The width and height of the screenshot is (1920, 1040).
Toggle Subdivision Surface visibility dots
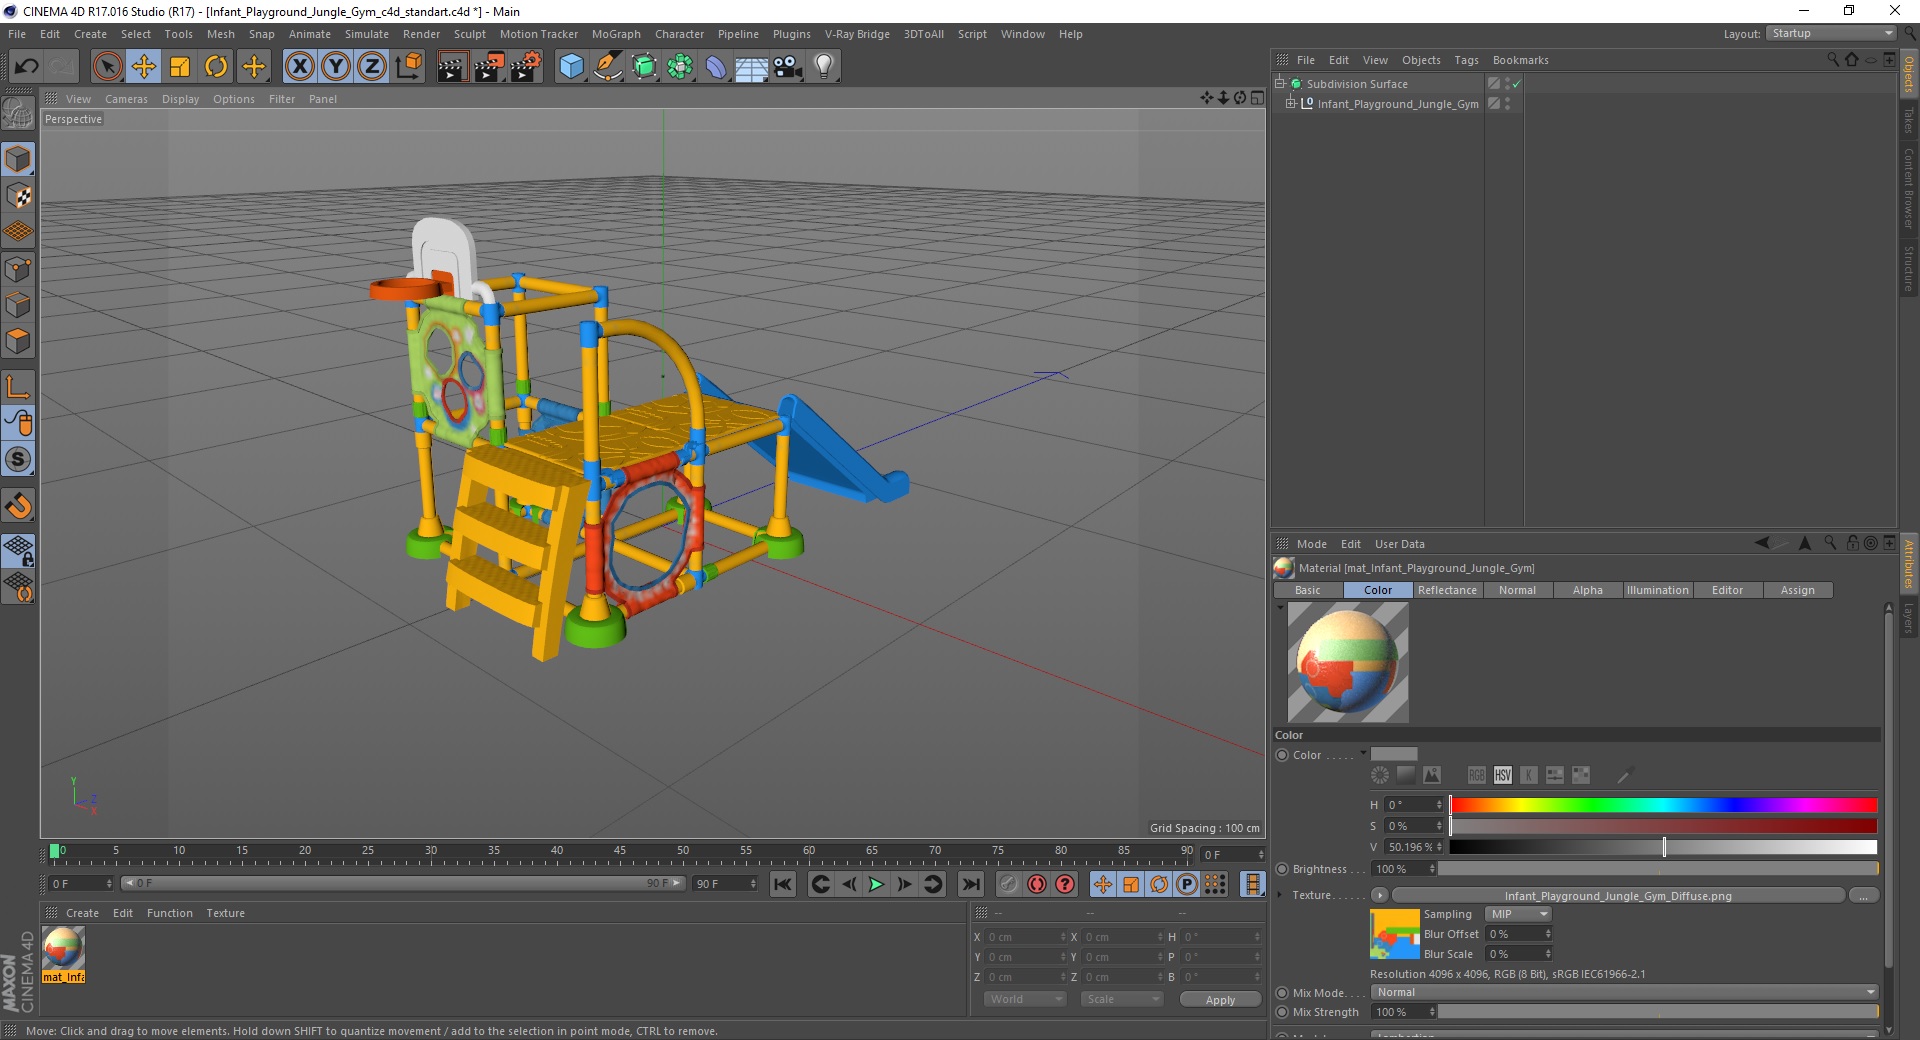tap(1507, 84)
